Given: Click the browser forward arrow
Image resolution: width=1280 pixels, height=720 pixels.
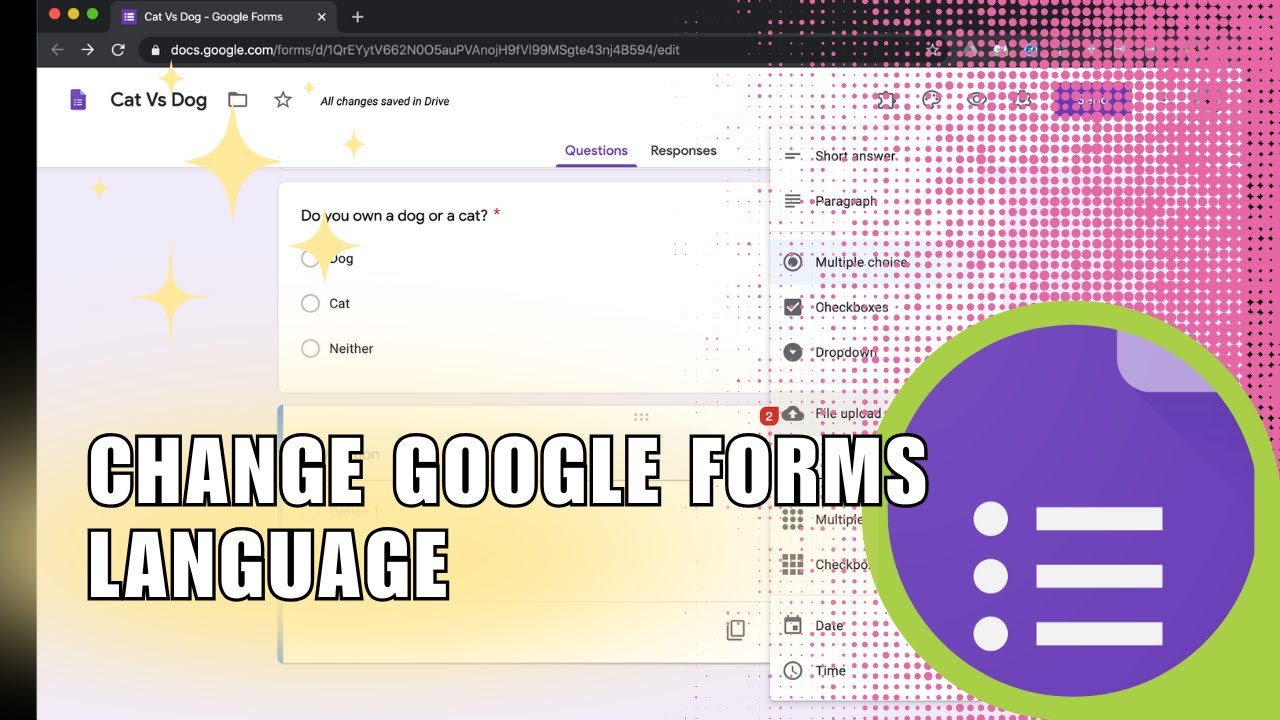Looking at the screenshot, I should coord(88,49).
